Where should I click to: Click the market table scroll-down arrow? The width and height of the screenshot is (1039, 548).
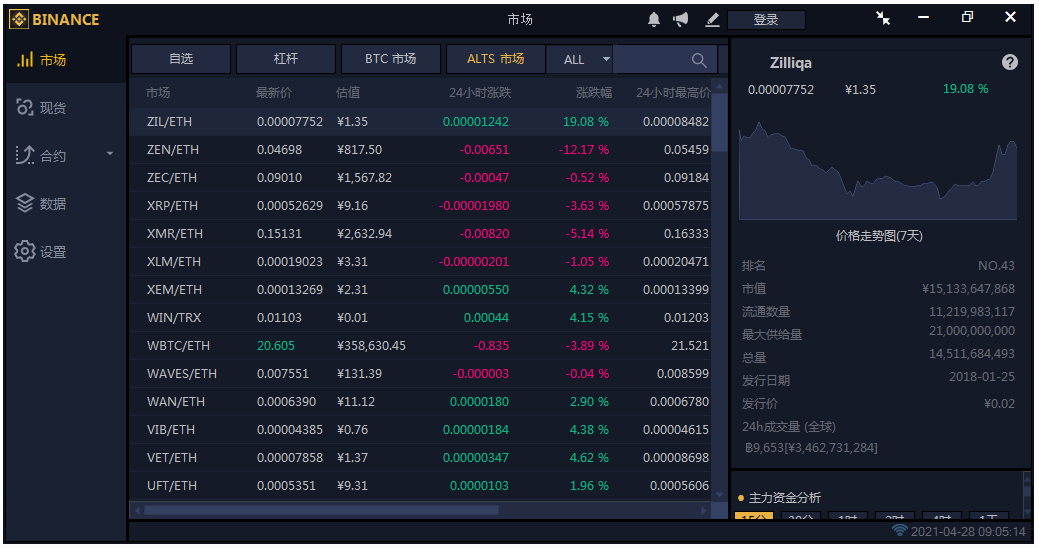click(720, 495)
